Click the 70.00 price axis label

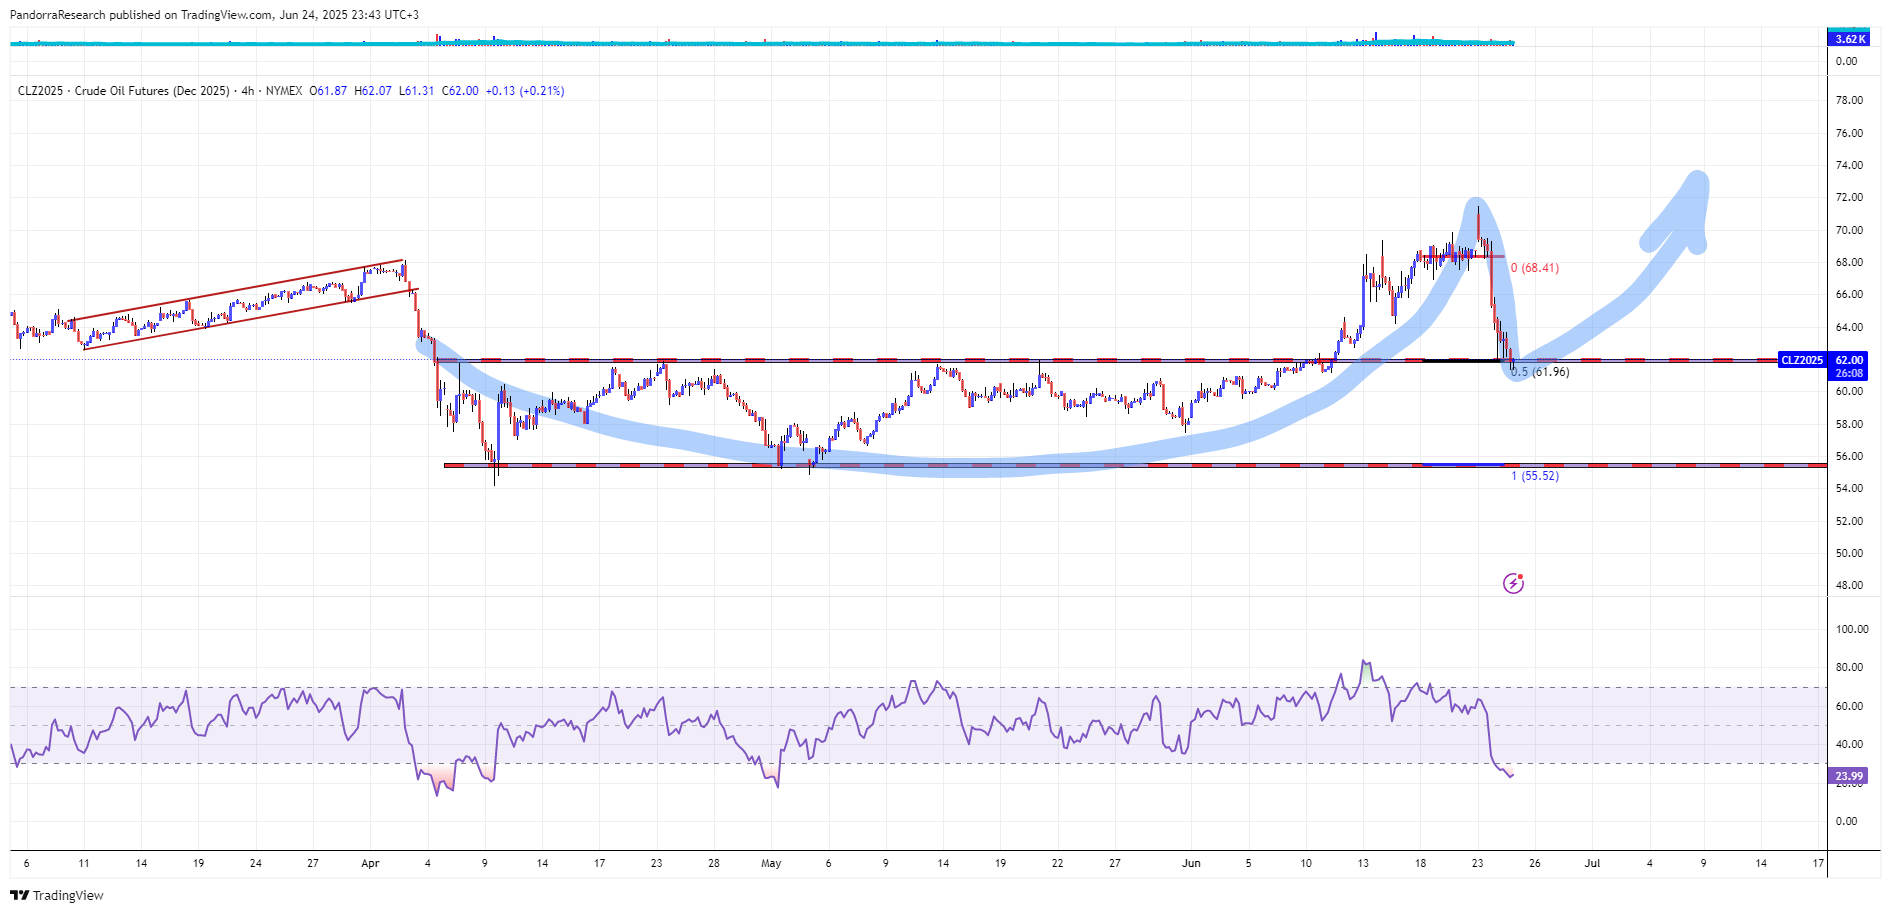point(1849,230)
